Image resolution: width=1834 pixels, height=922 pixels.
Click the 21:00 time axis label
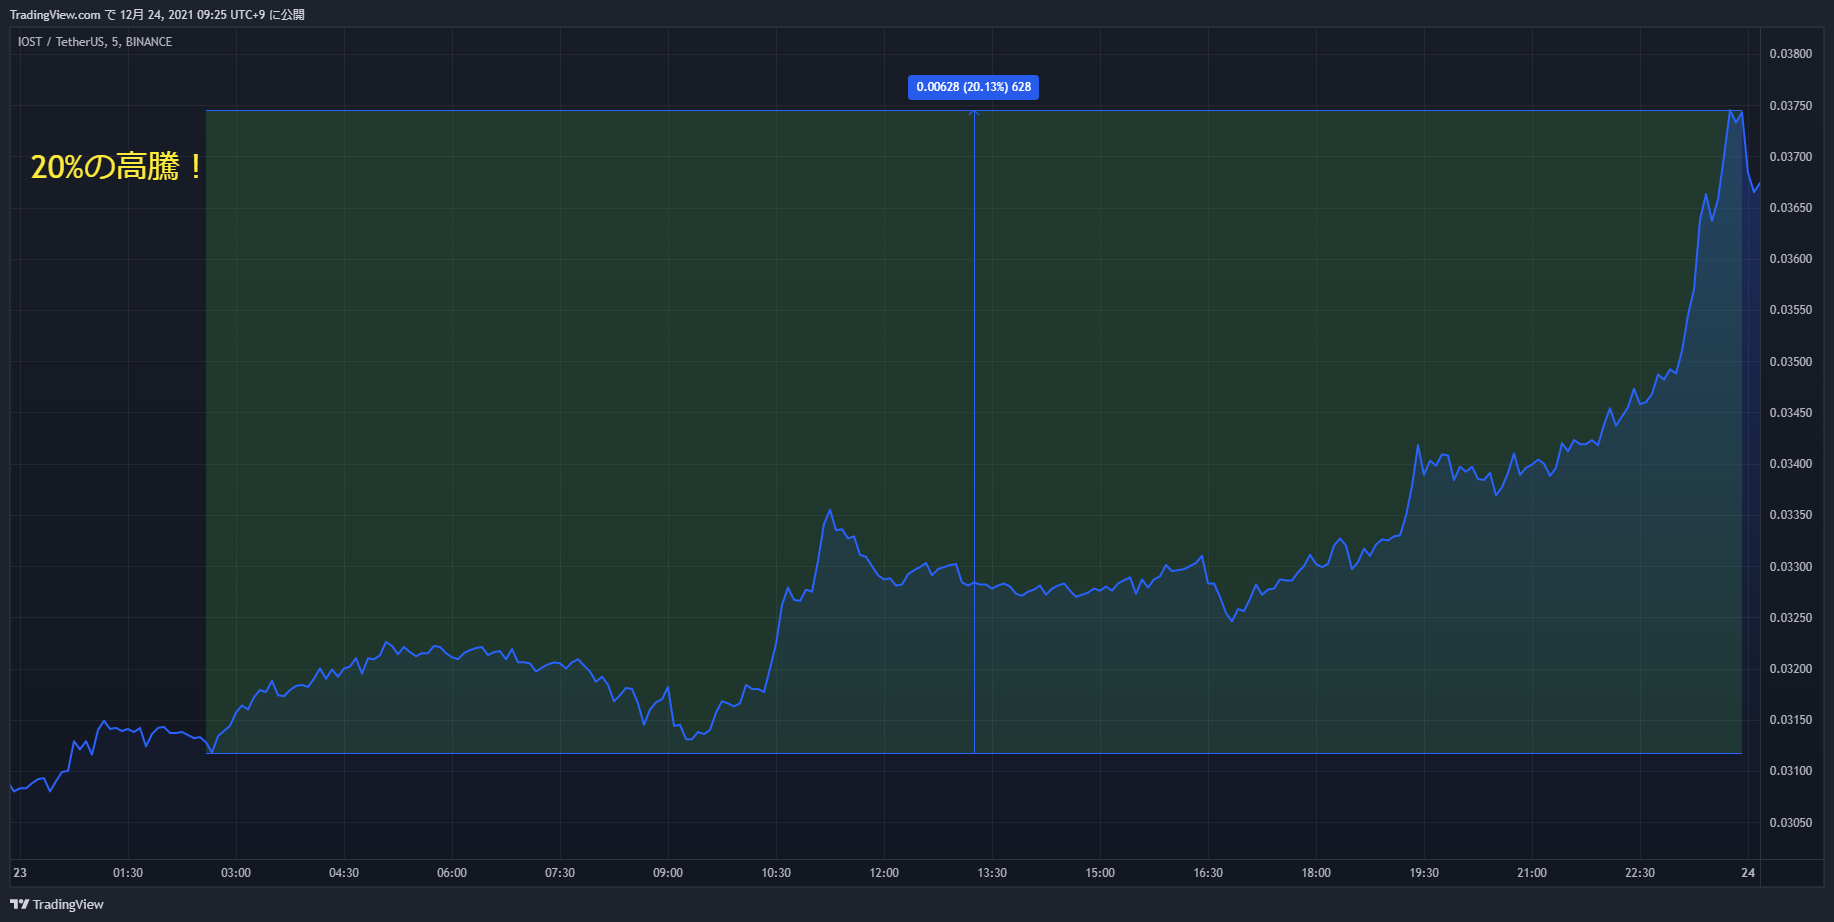(1532, 873)
